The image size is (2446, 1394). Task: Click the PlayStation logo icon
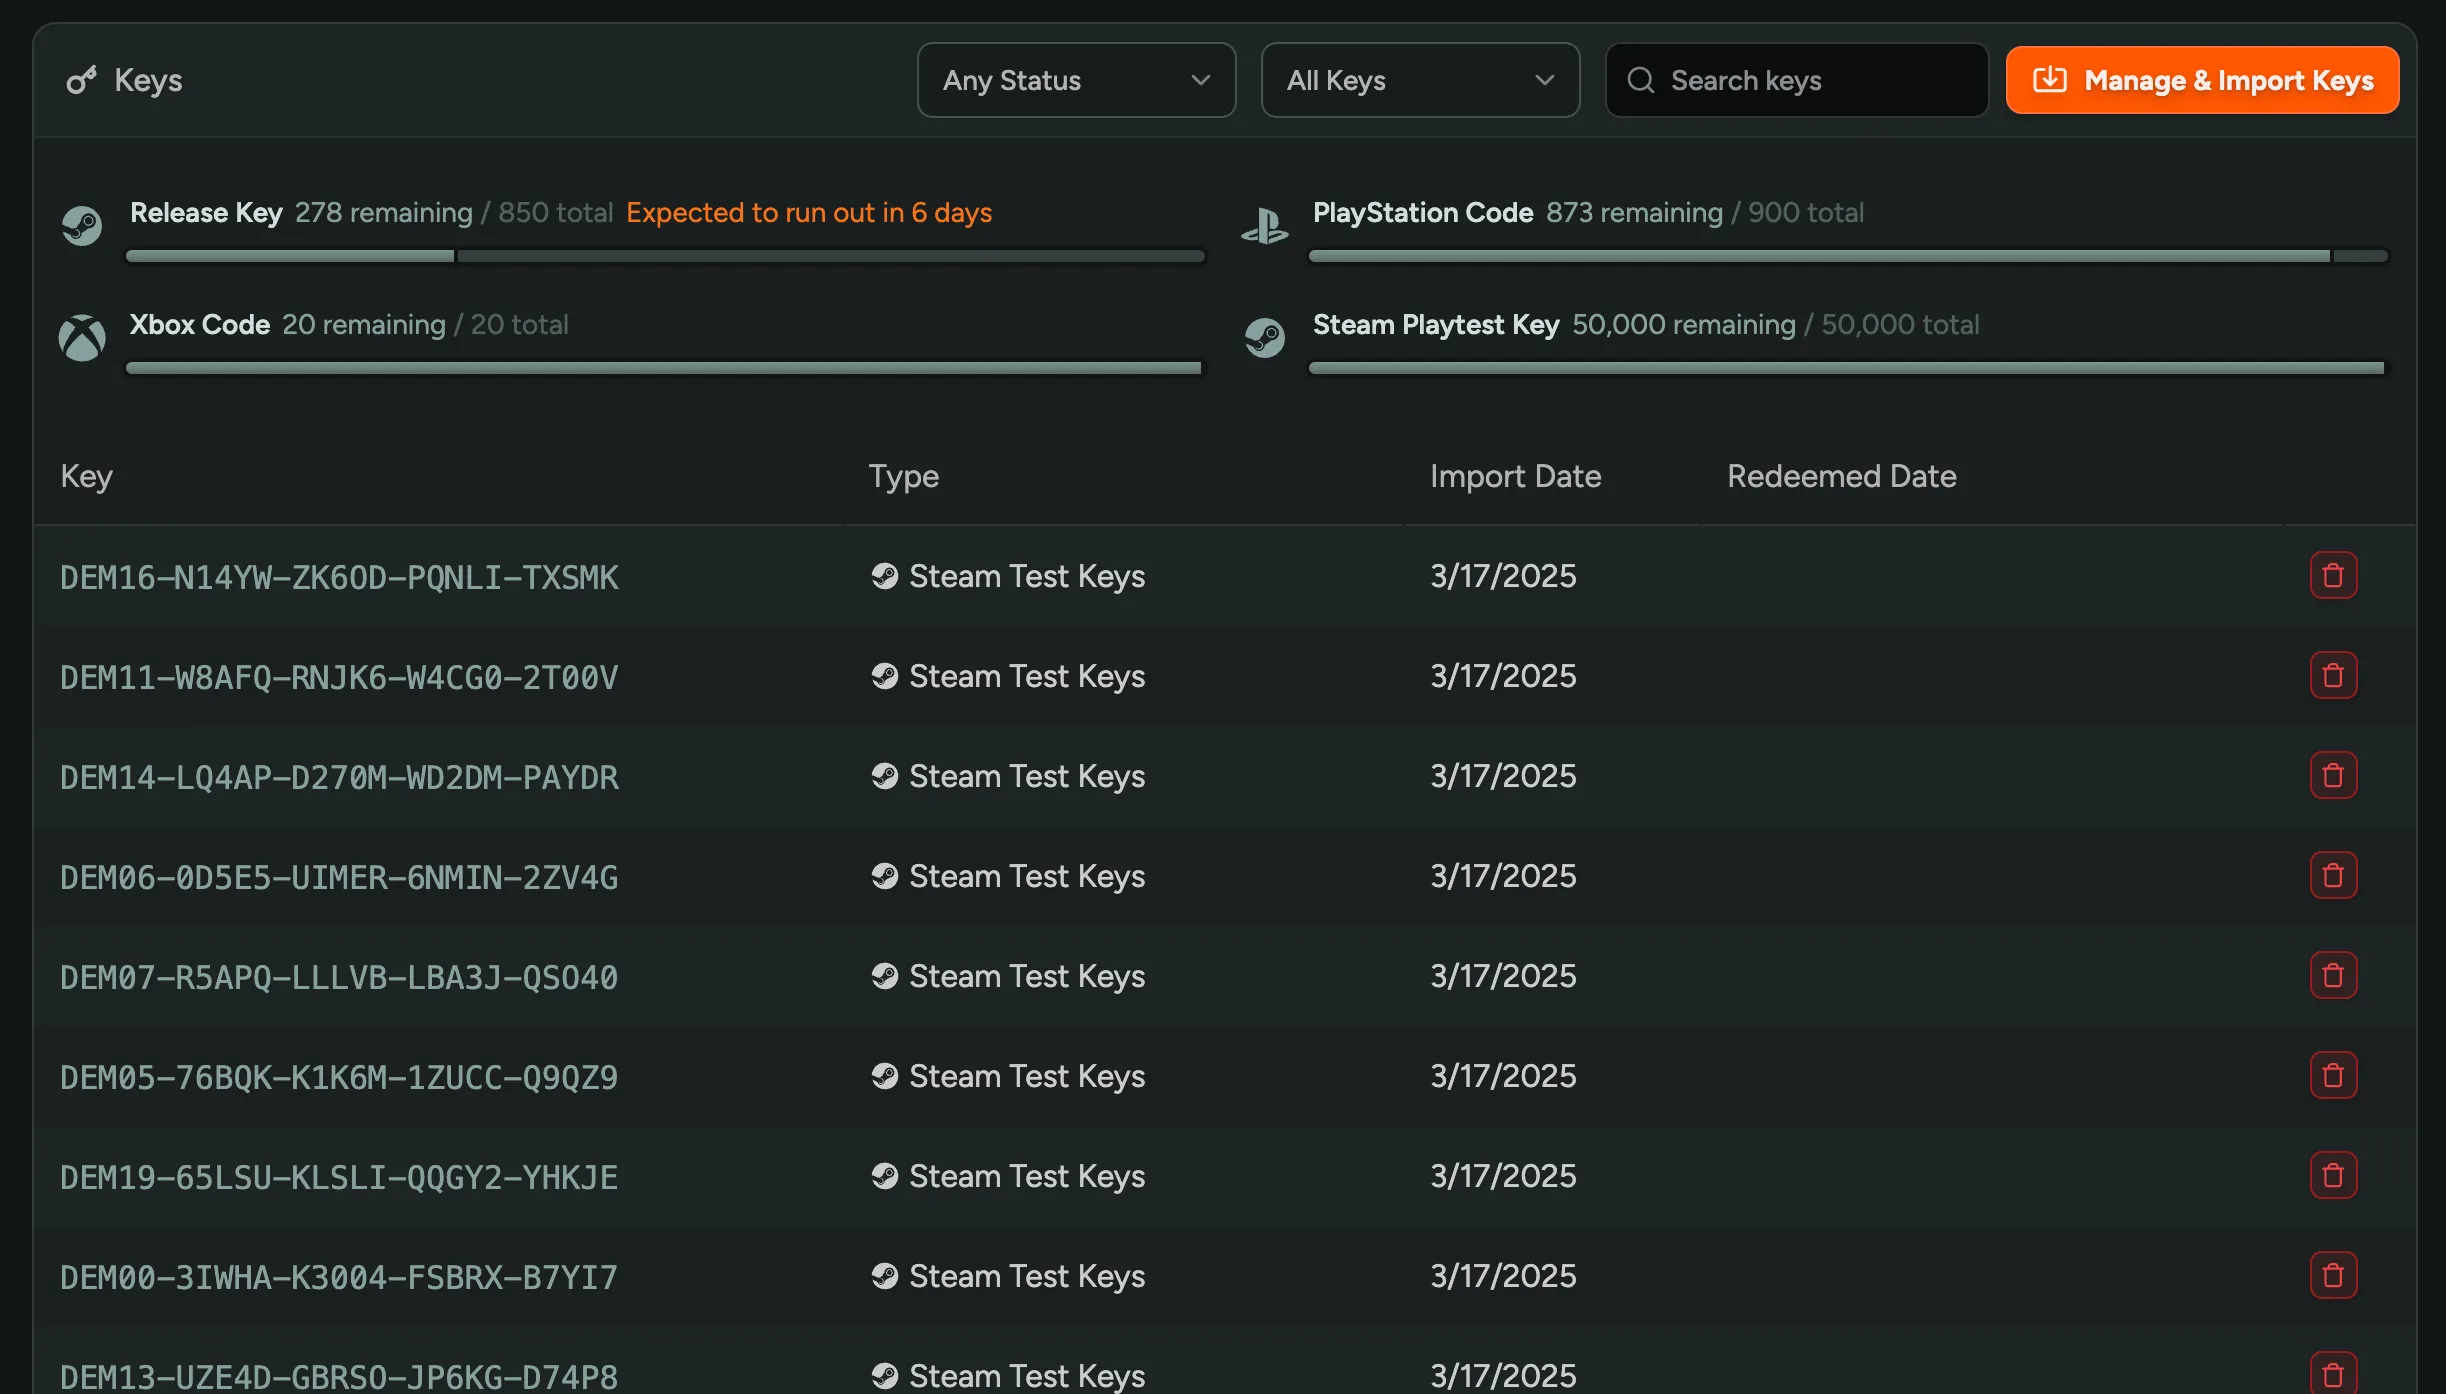(1265, 225)
